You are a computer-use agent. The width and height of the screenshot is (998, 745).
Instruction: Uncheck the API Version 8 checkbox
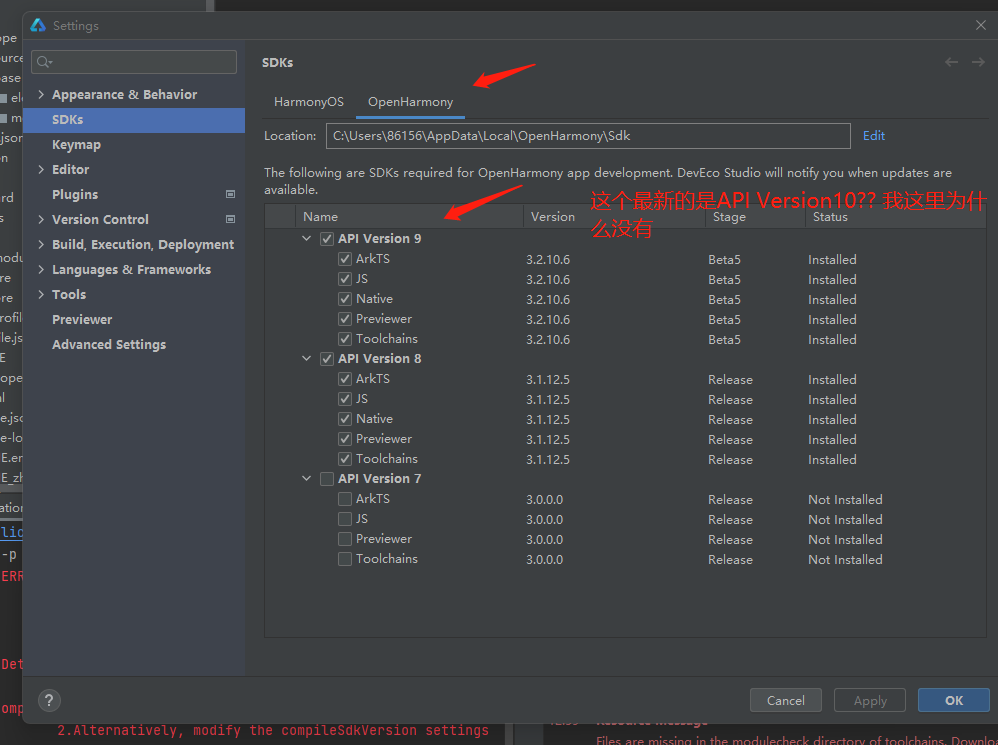click(327, 359)
